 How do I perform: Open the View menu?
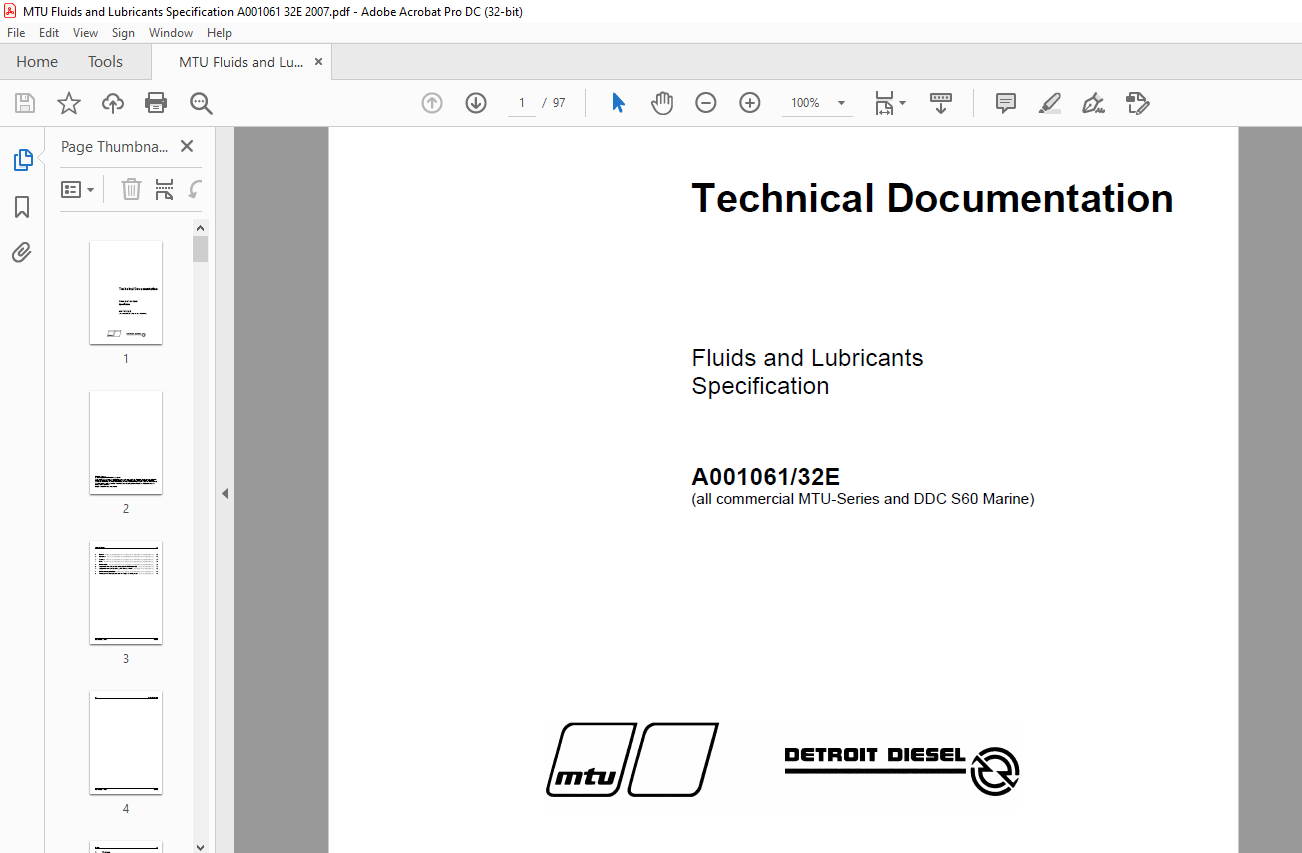coord(86,33)
